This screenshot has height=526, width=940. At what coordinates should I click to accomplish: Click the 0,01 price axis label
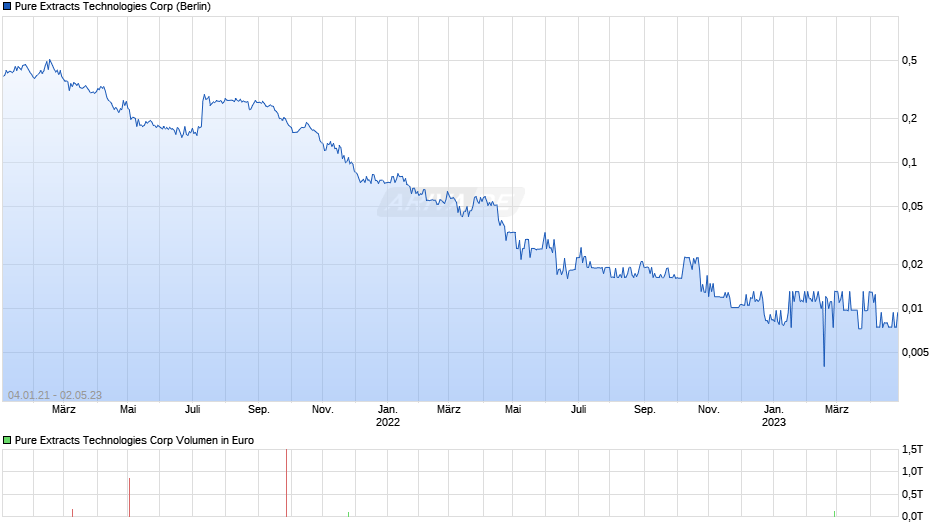point(912,308)
